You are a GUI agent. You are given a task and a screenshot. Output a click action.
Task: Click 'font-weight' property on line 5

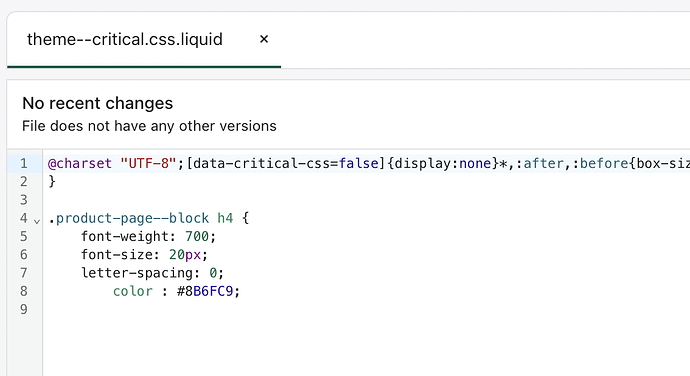point(125,236)
